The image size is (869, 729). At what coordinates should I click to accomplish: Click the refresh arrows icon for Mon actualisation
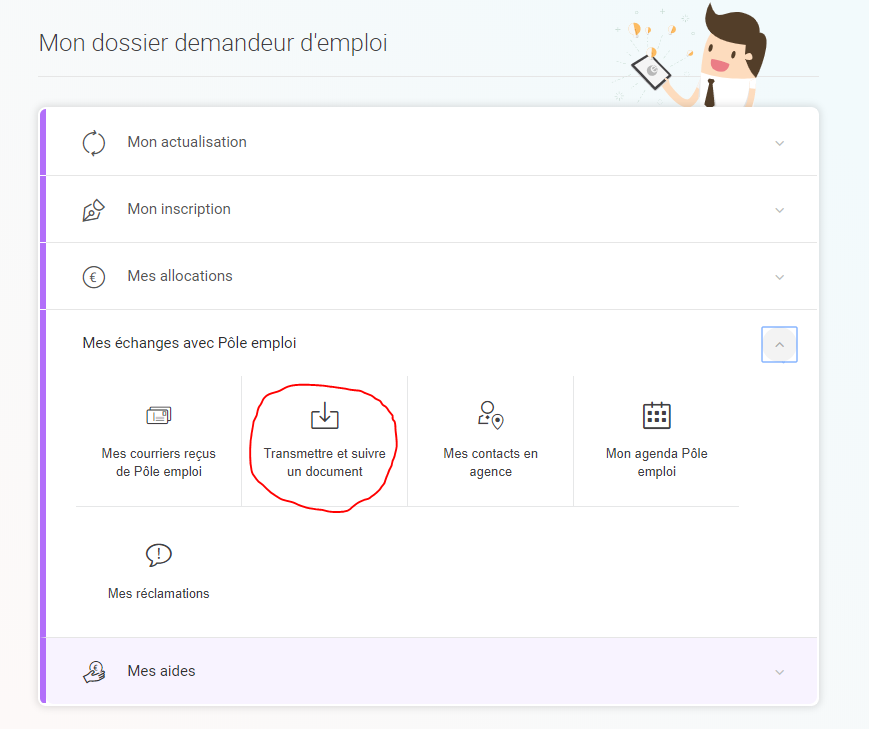click(94, 143)
